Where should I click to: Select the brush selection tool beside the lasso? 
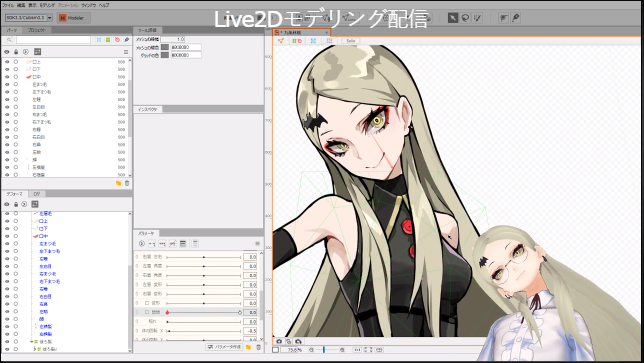(x=477, y=18)
